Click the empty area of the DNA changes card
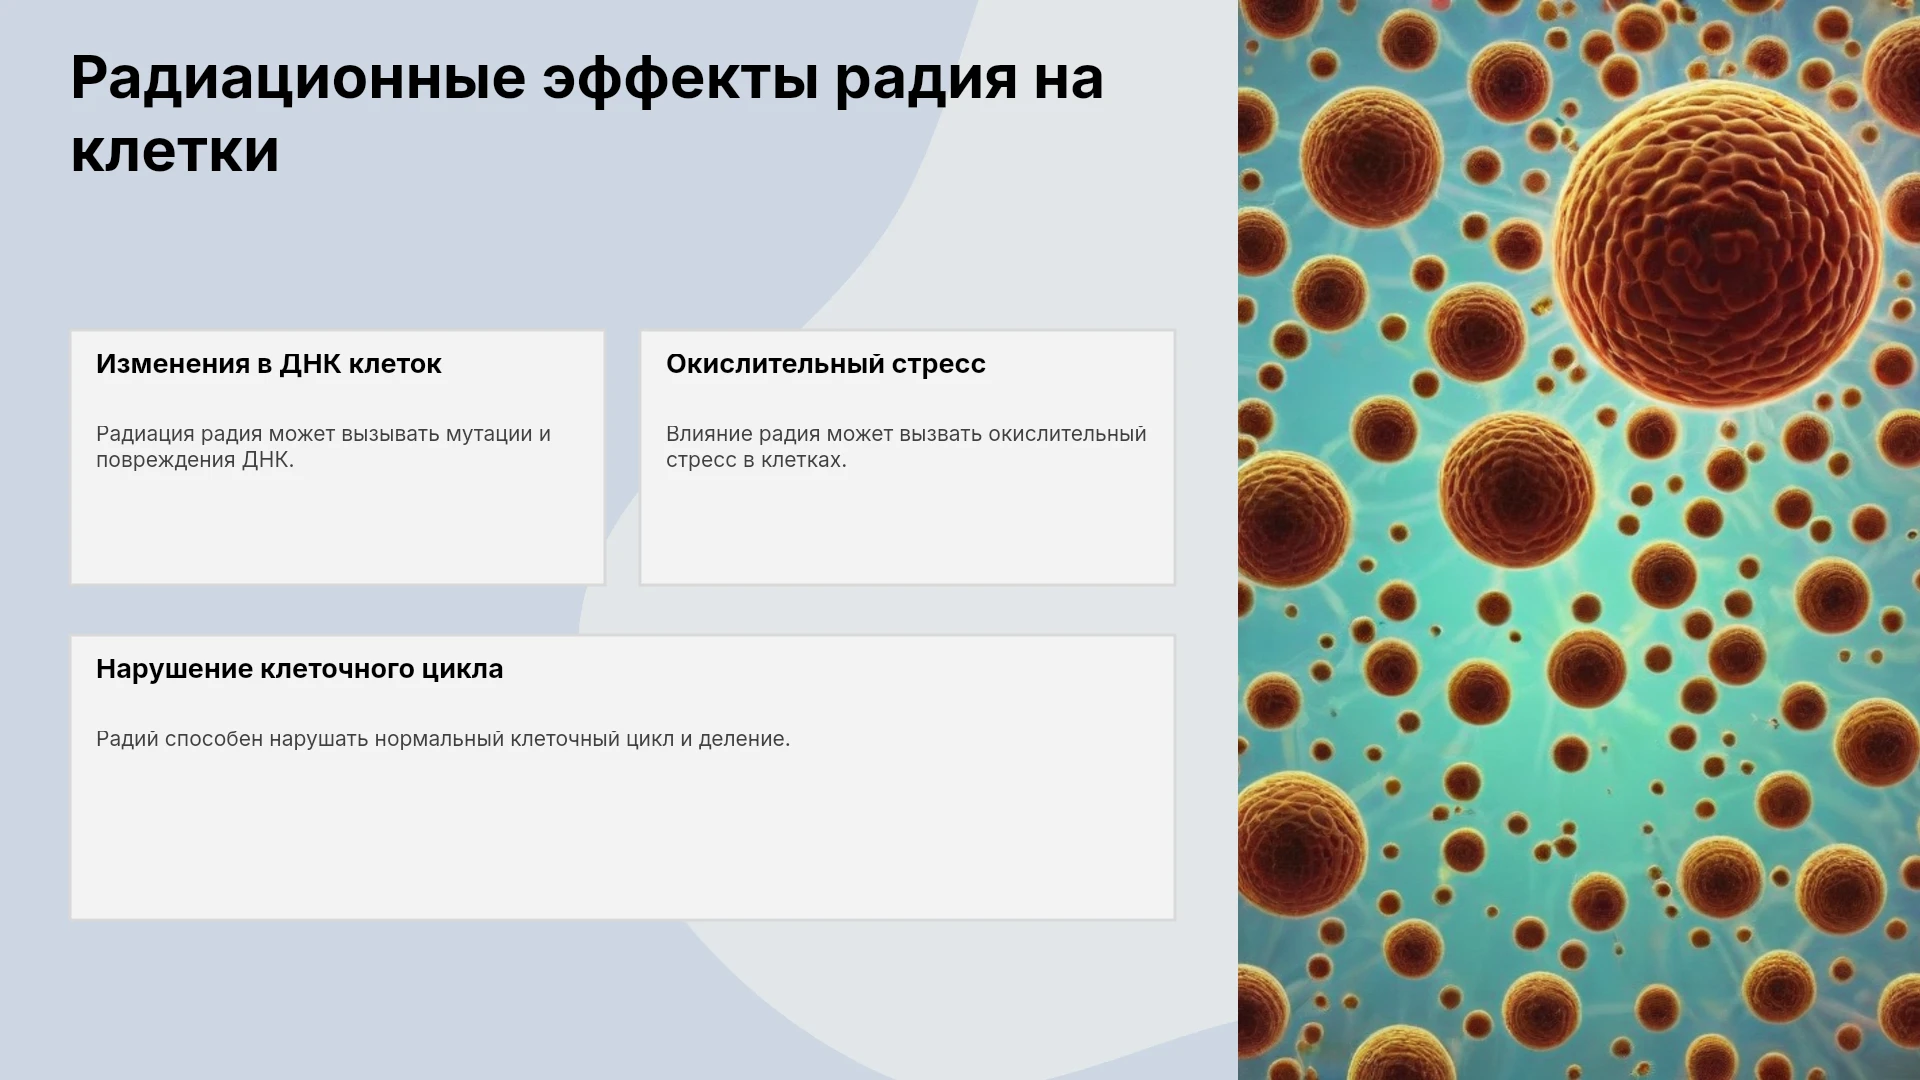1920x1080 pixels. coord(337,530)
